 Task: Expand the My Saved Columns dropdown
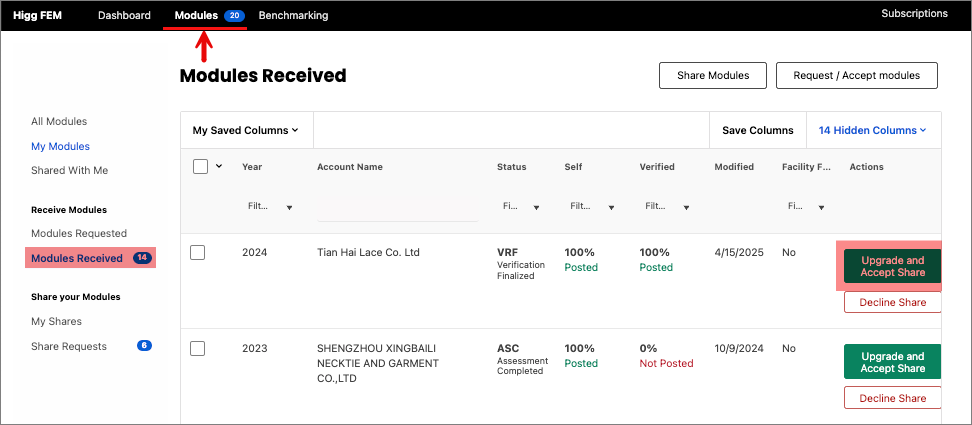click(246, 130)
